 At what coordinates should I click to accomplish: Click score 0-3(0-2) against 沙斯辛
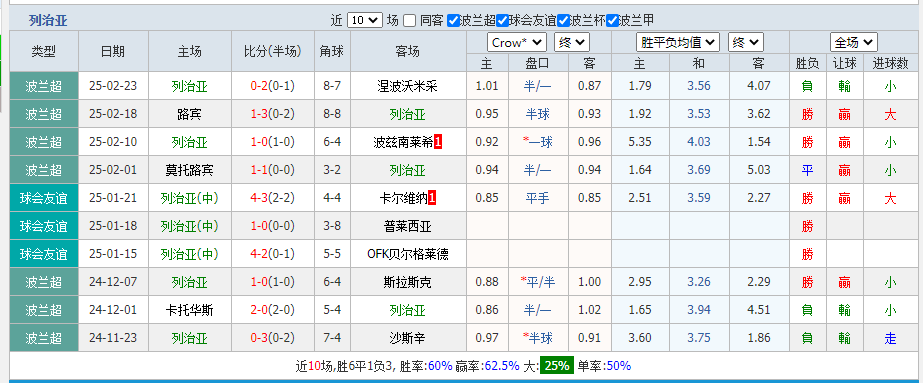[273, 338]
